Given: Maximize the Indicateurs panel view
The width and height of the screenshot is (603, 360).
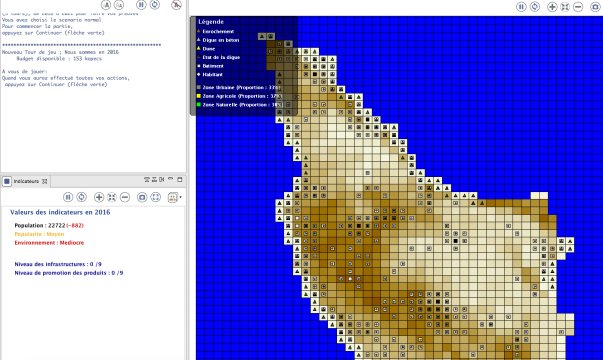Looking at the screenshot, I should tap(180, 180).
